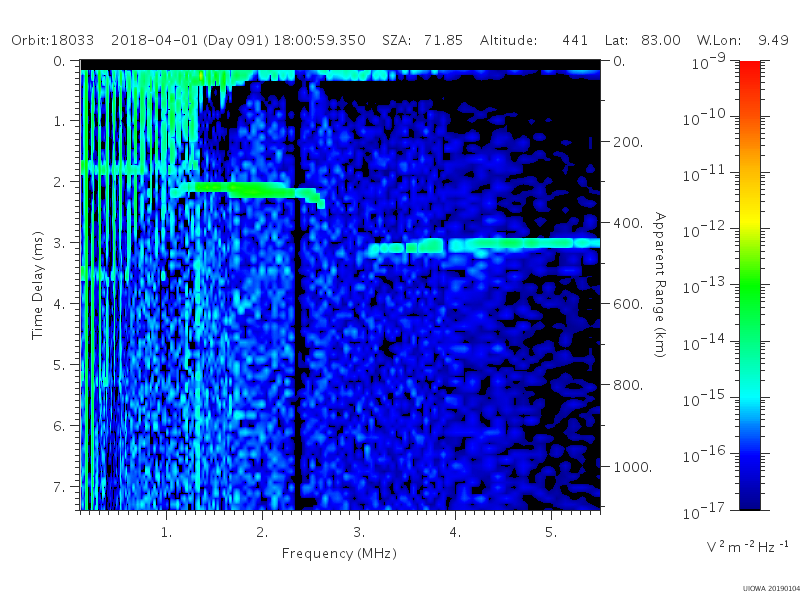Click the 10^-9 color bar label
The width and height of the screenshot is (800, 600).
[709, 61]
